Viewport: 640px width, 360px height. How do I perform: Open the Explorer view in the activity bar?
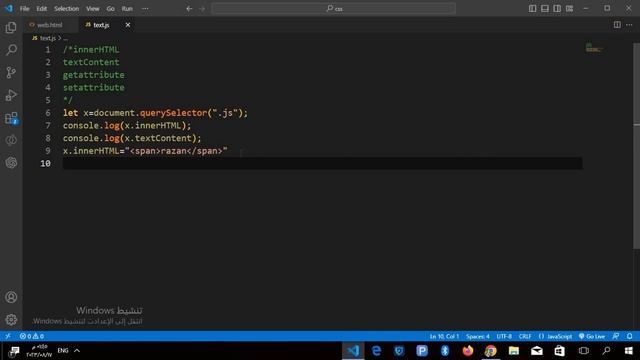click(x=11, y=28)
